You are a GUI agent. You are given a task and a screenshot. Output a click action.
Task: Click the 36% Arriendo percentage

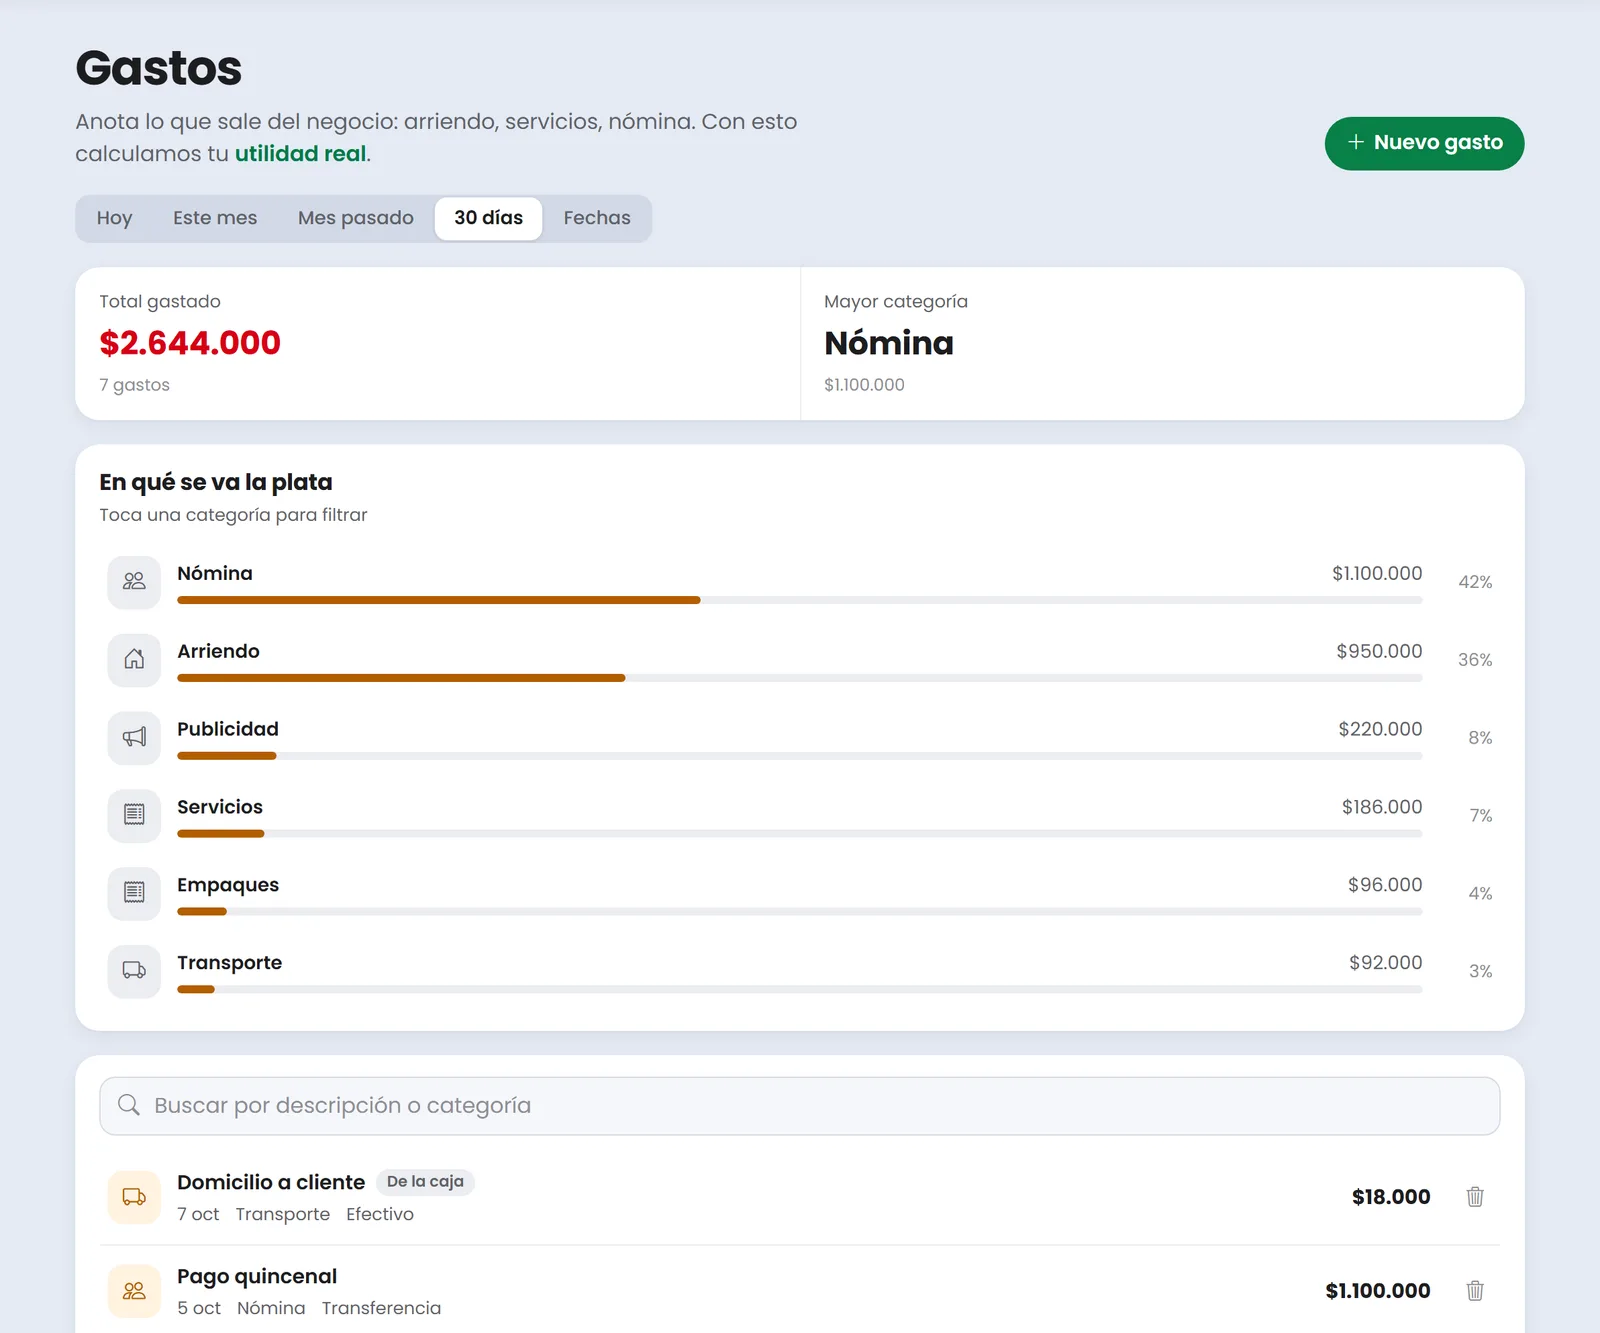1475,660
